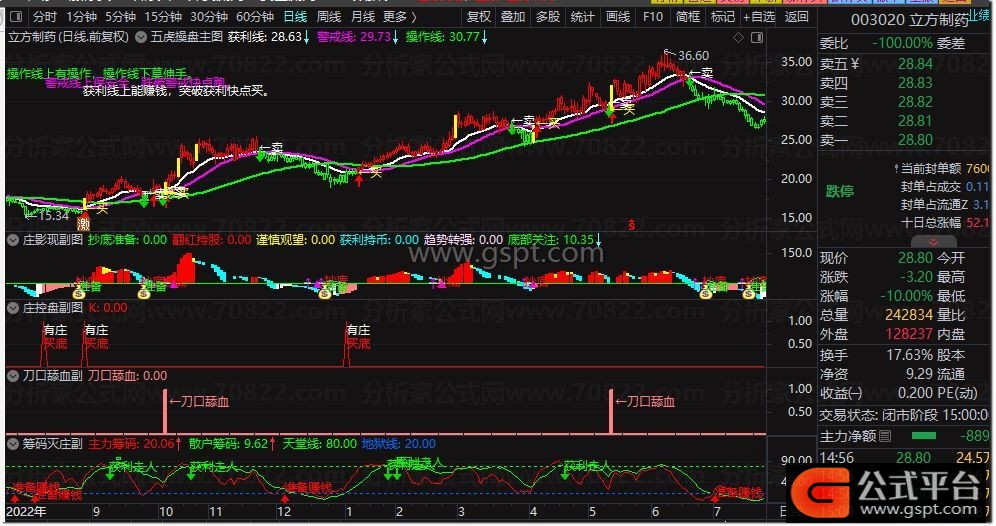Expand the red double-chevron in the quote panel
This screenshot has width=996, height=526.
pyautogui.click(x=933, y=242)
